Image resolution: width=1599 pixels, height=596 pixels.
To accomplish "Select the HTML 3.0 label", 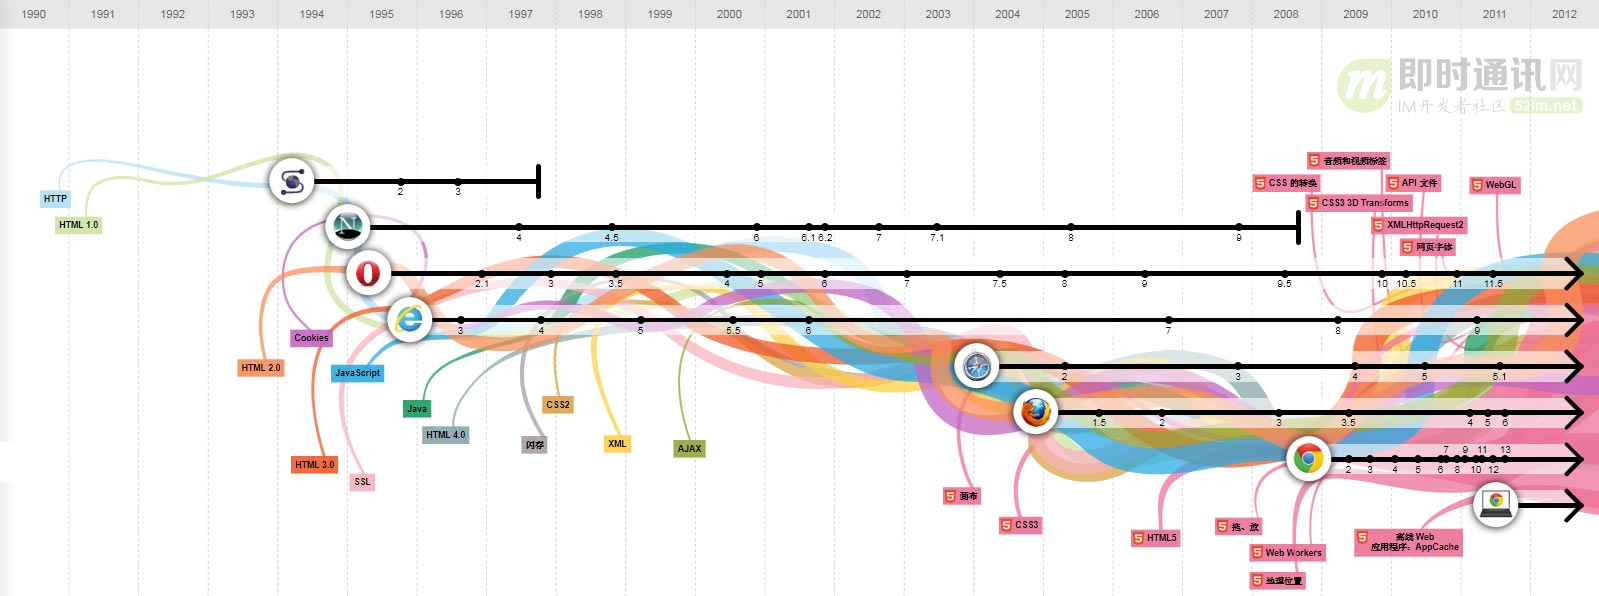I will point(315,465).
